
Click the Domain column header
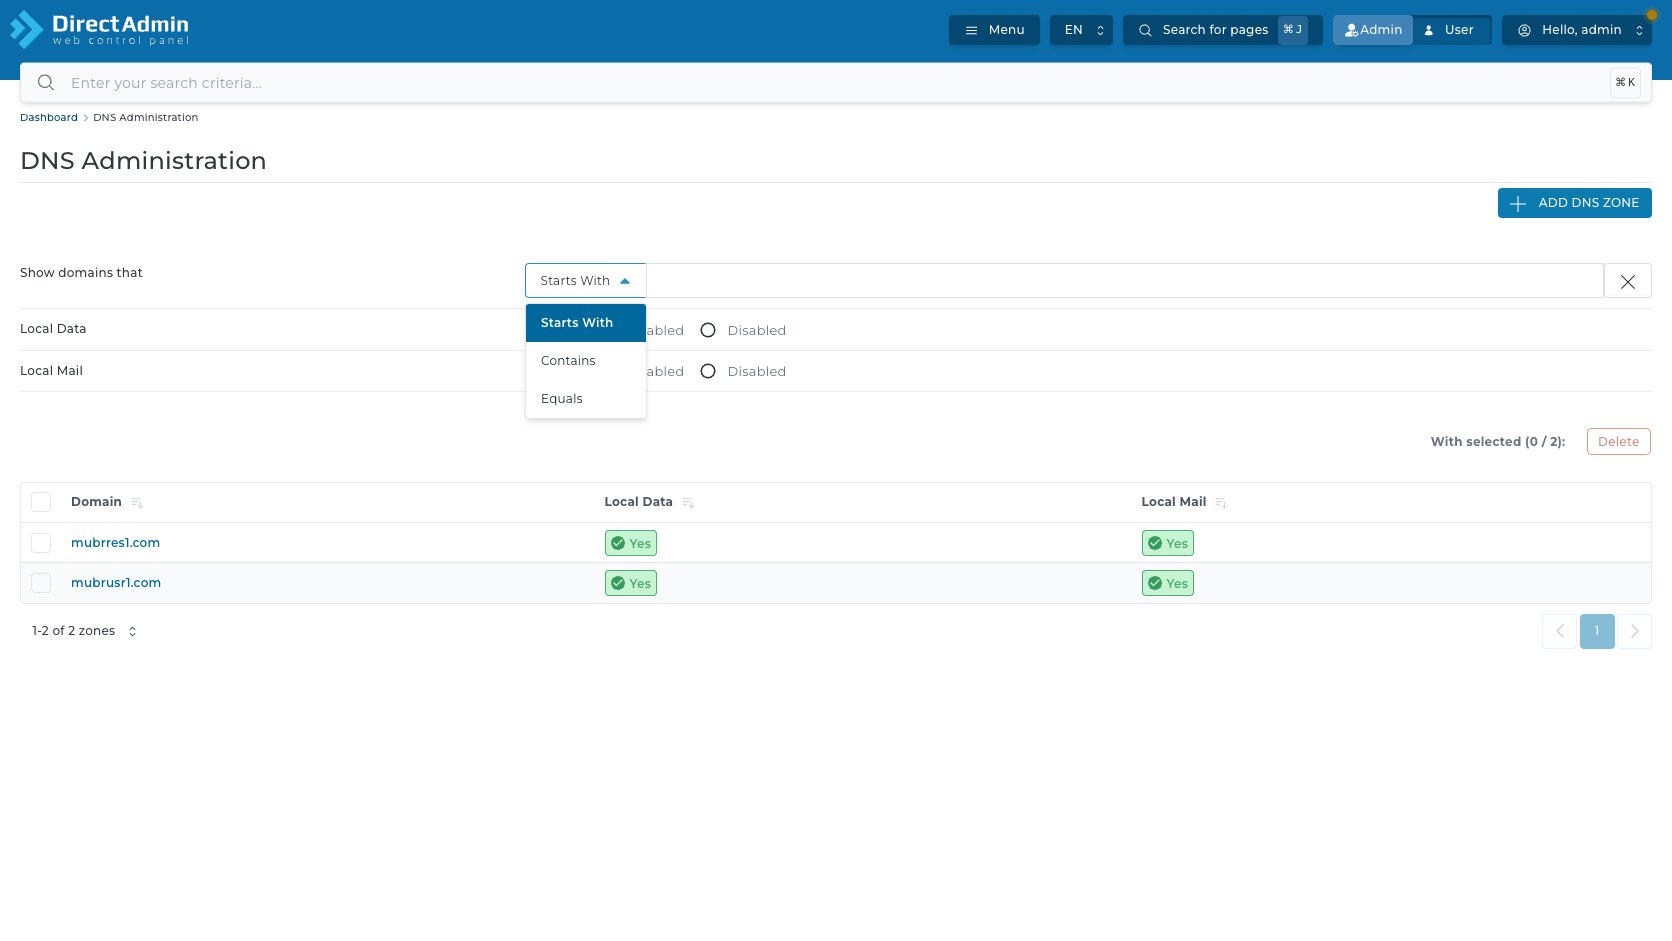tap(96, 502)
